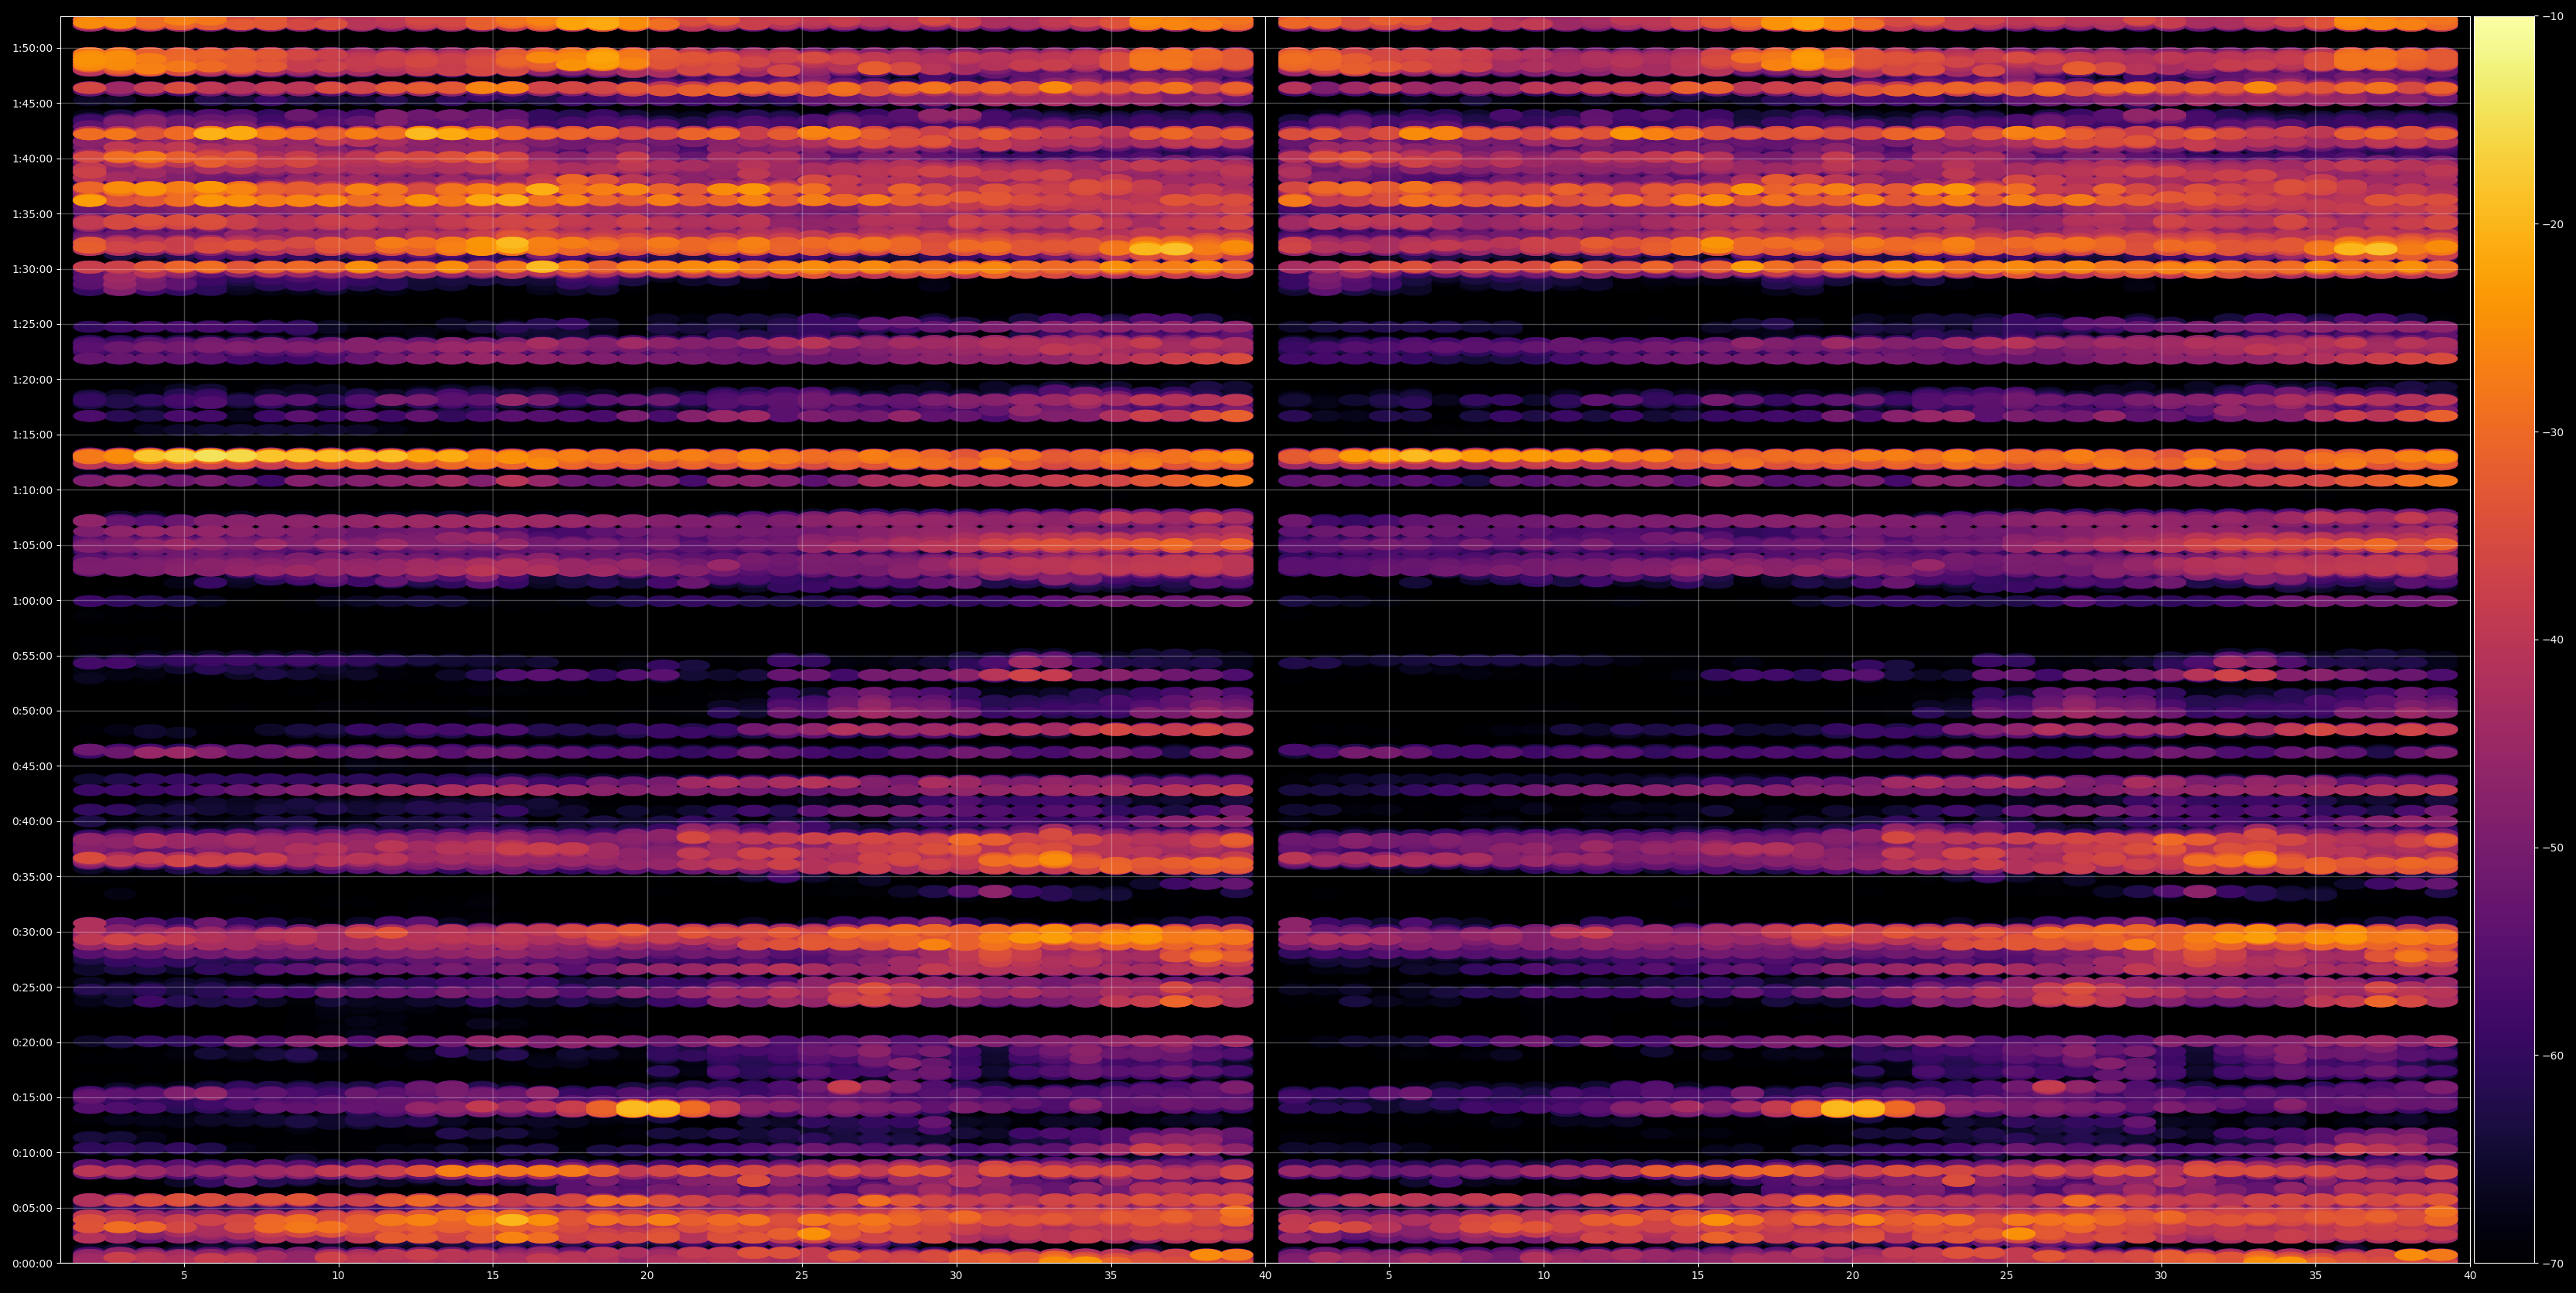Click the -70 colorbar tick label
The height and width of the screenshot is (1293, 2576).
pos(2553,1263)
